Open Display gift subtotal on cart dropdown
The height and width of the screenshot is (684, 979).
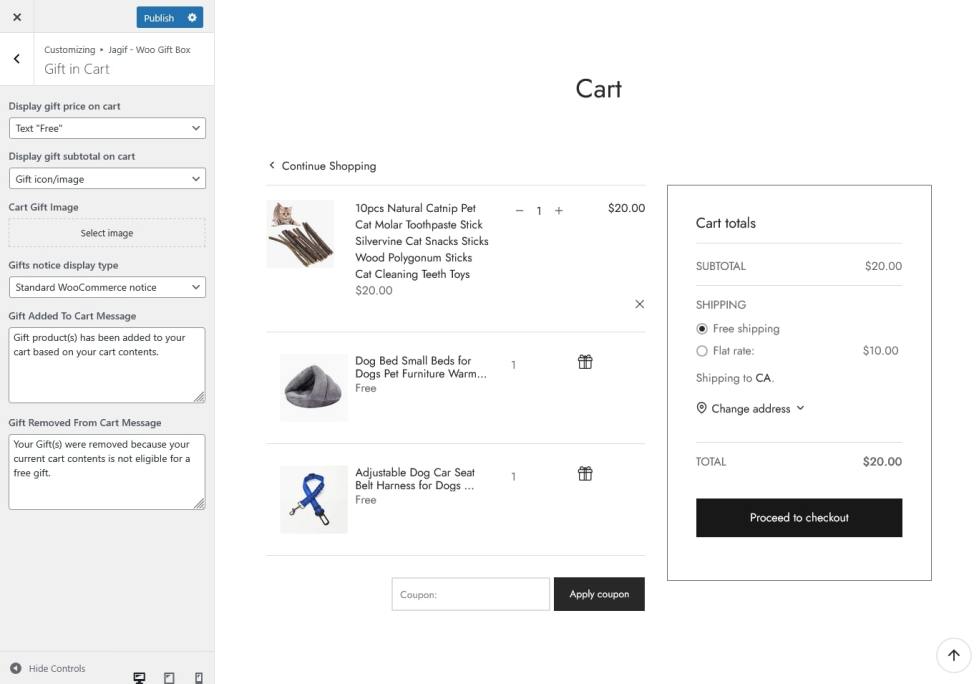point(107,179)
